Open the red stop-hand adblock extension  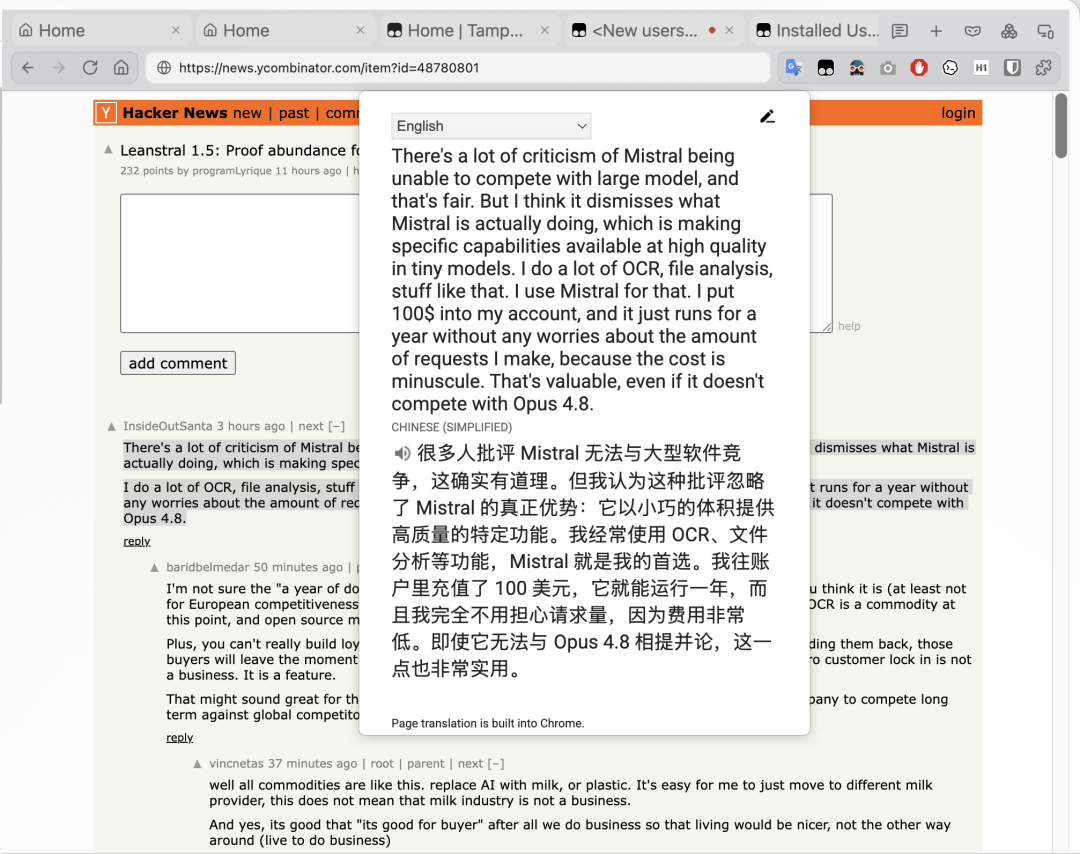[919, 67]
